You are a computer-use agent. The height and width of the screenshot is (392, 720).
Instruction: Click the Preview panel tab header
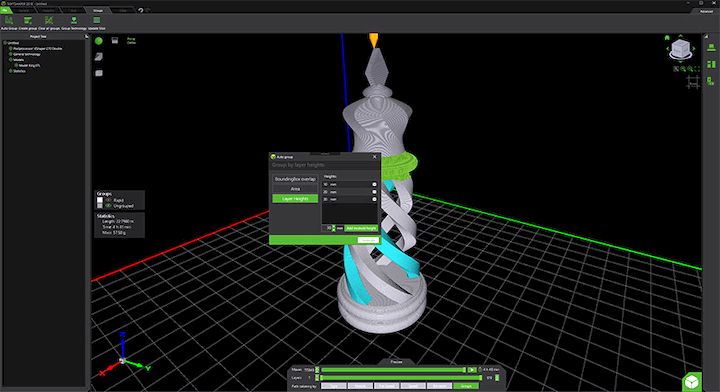pyautogui.click(x=396, y=362)
